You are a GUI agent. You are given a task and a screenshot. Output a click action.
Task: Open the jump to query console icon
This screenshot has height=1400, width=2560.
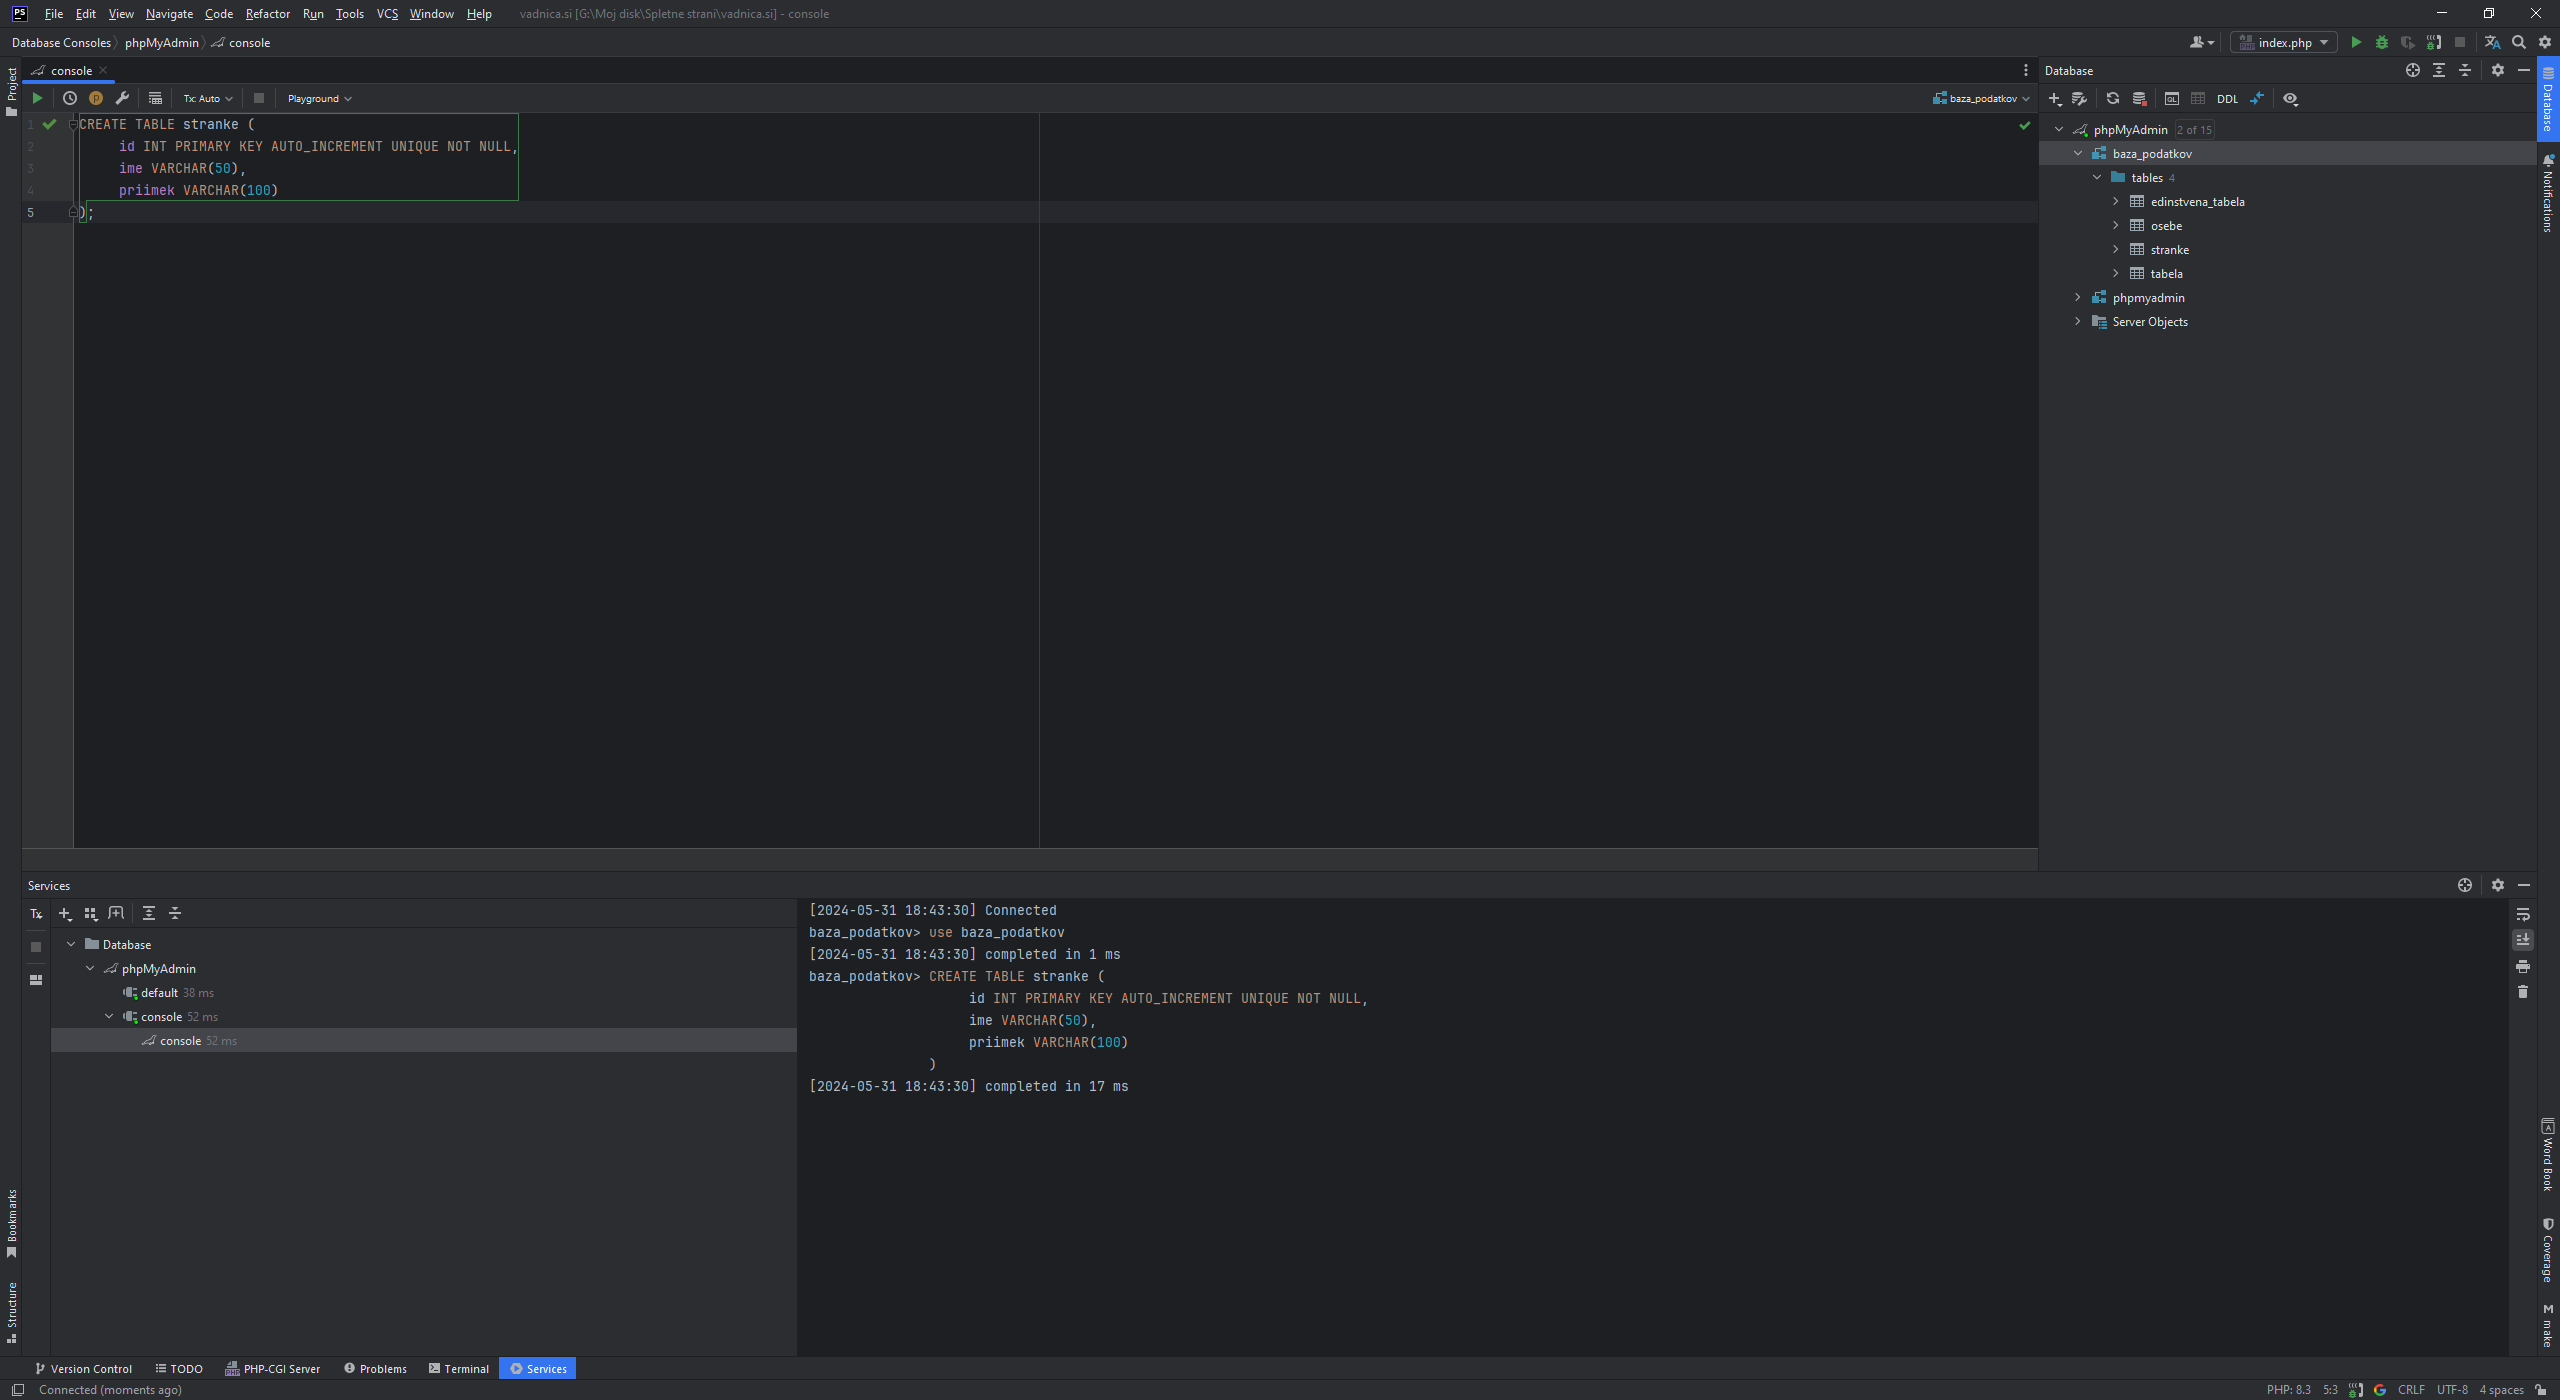2171,98
